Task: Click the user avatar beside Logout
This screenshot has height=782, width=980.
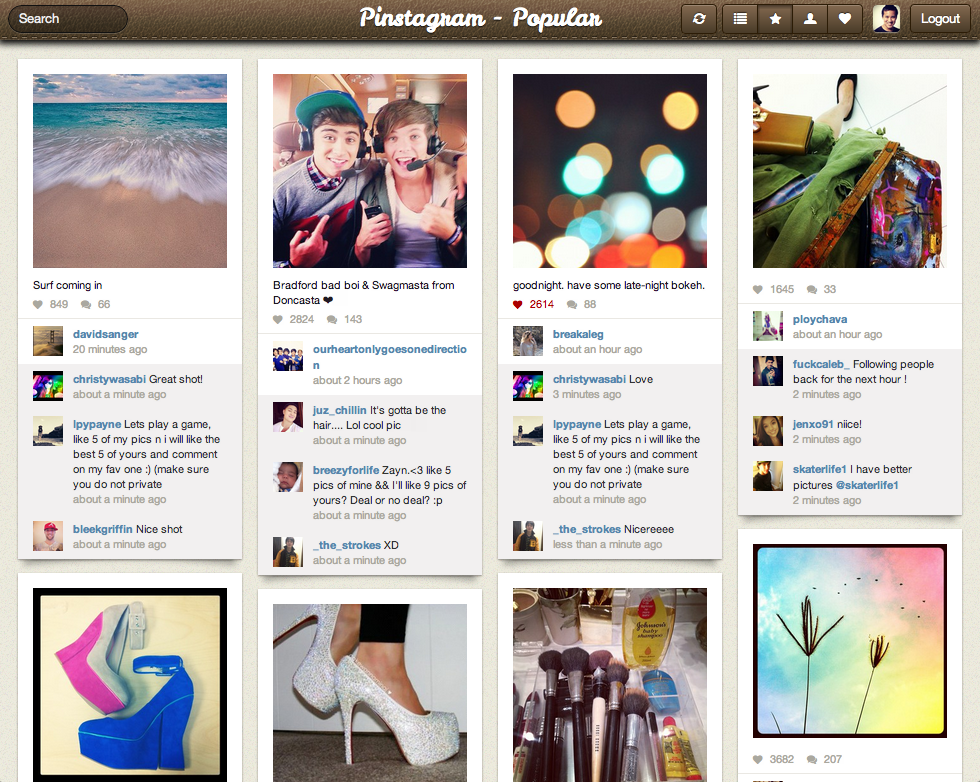Action: [x=886, y=19]
